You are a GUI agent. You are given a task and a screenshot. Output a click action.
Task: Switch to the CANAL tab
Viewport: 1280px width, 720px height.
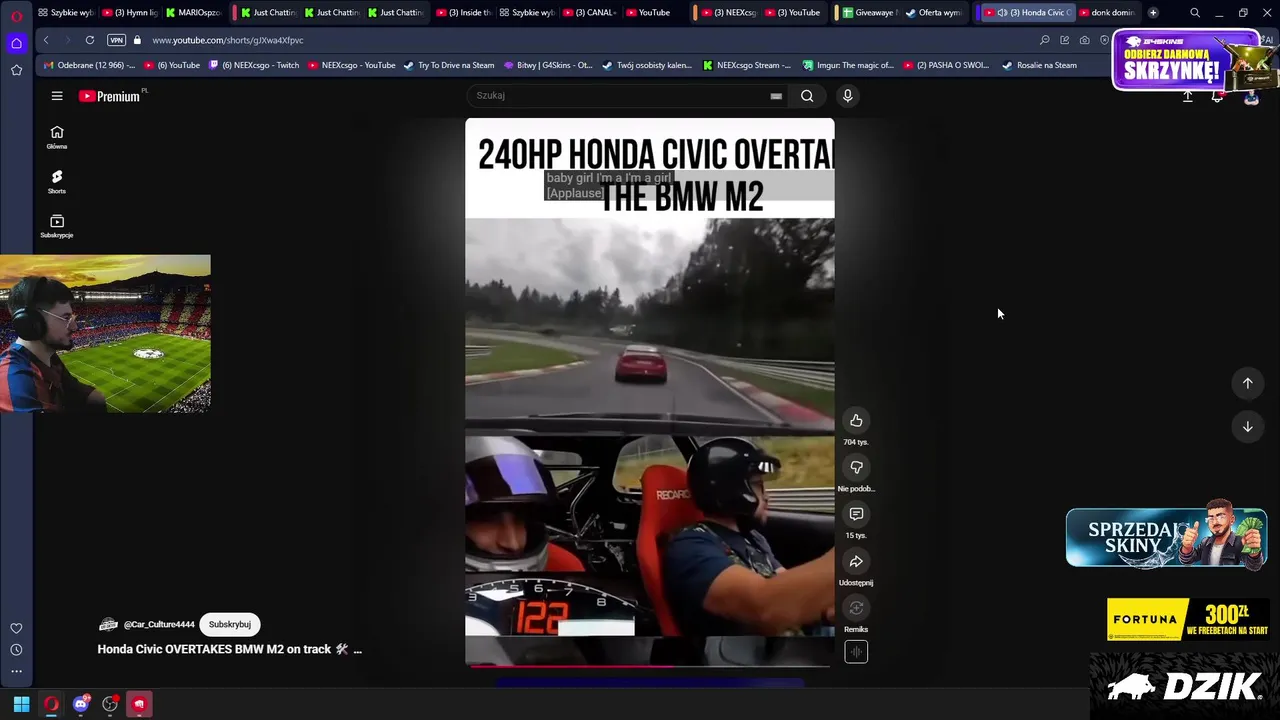pos(590,13)
